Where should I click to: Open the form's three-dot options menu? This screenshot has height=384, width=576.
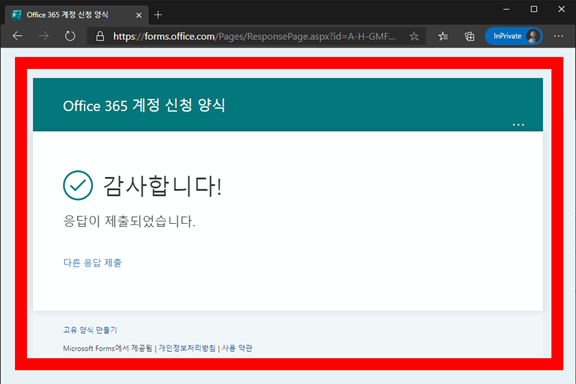(x=518, y=125)
